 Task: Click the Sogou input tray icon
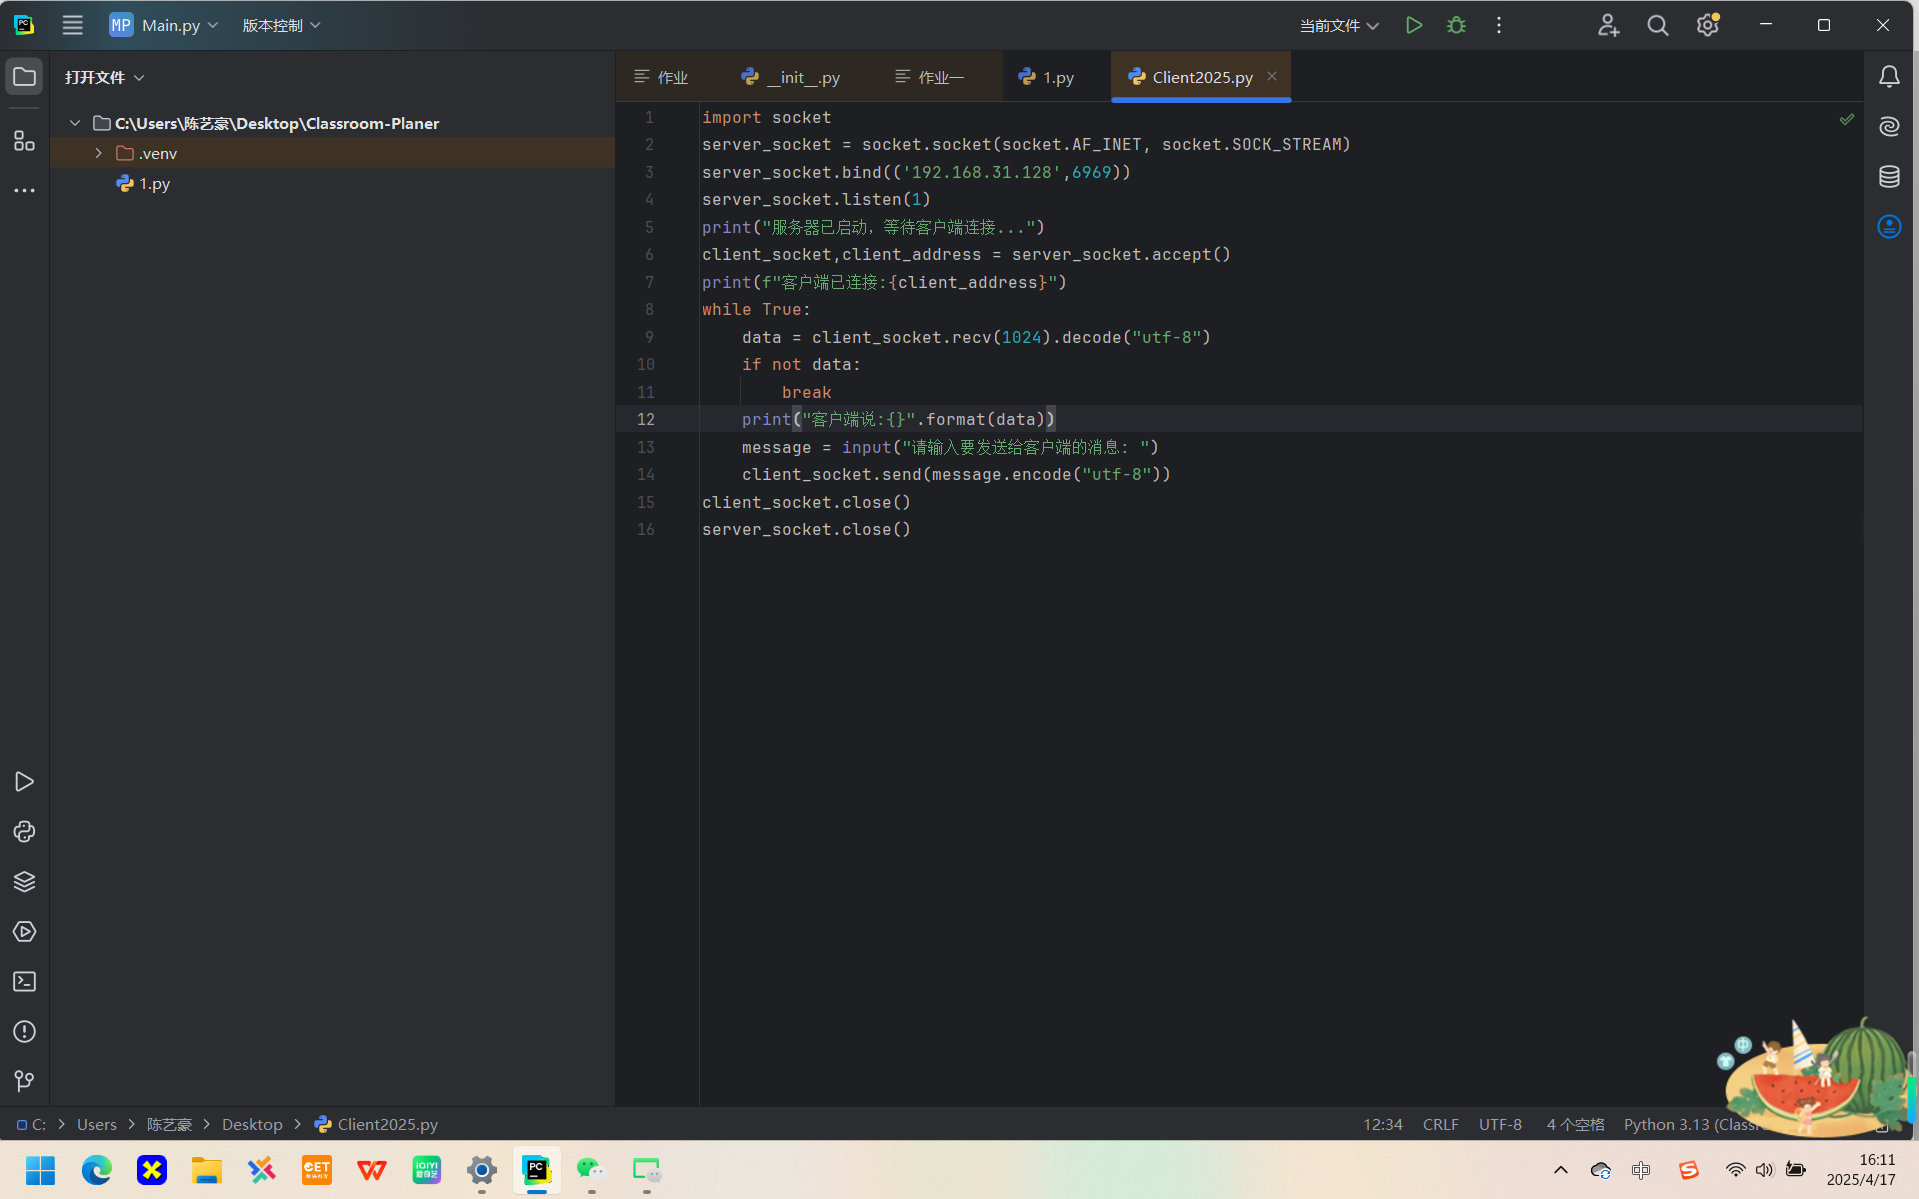coord(1688,1170)
